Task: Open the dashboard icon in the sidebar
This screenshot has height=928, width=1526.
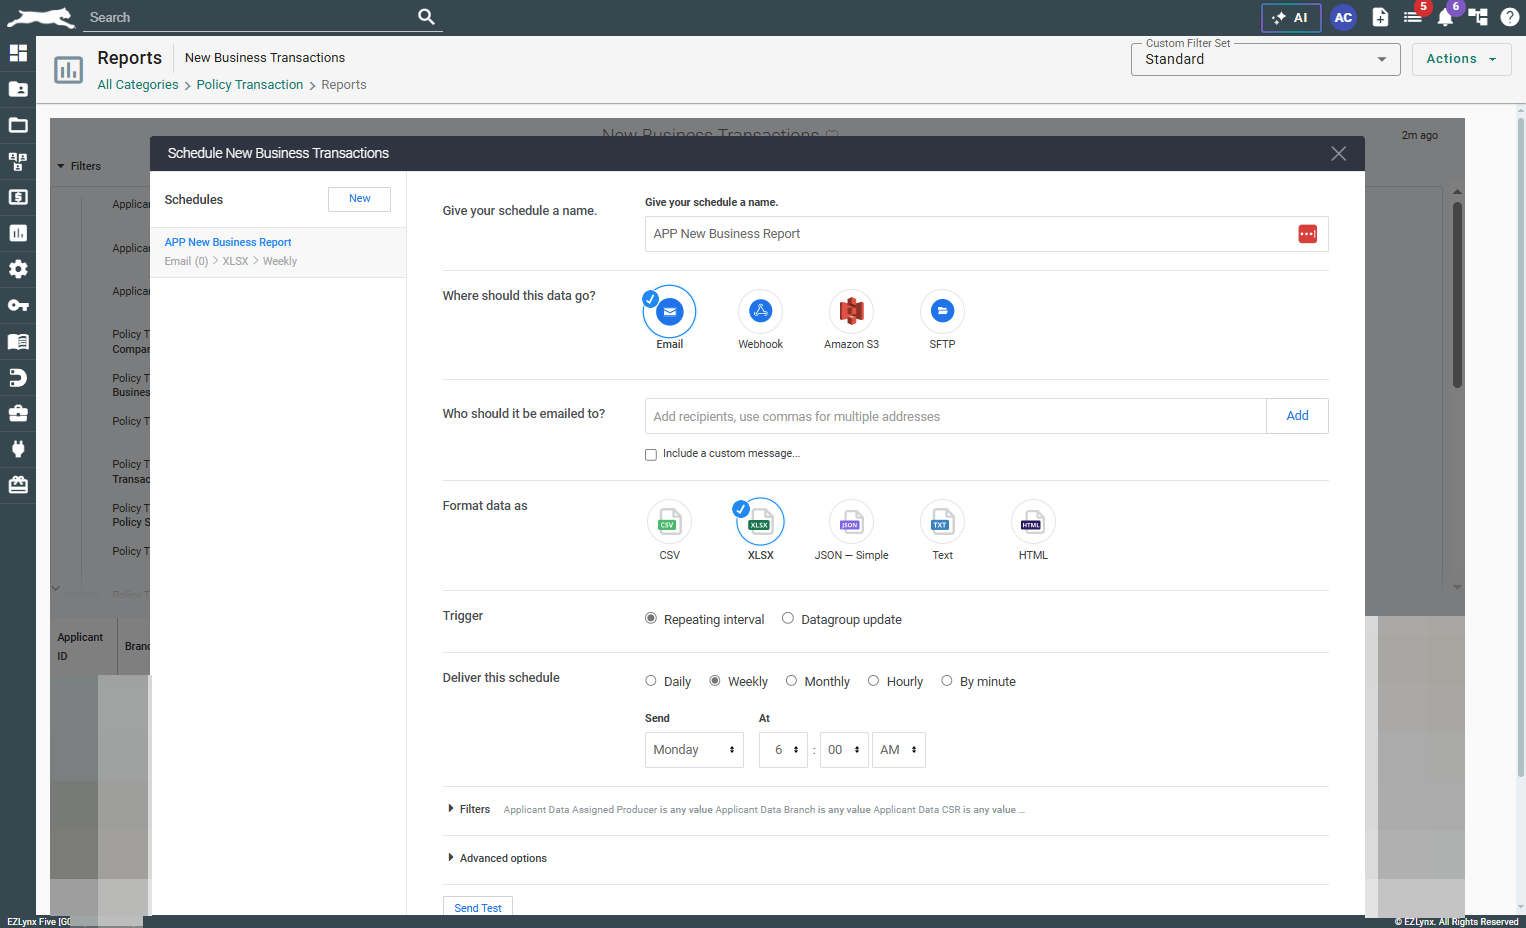Action: 18,53
